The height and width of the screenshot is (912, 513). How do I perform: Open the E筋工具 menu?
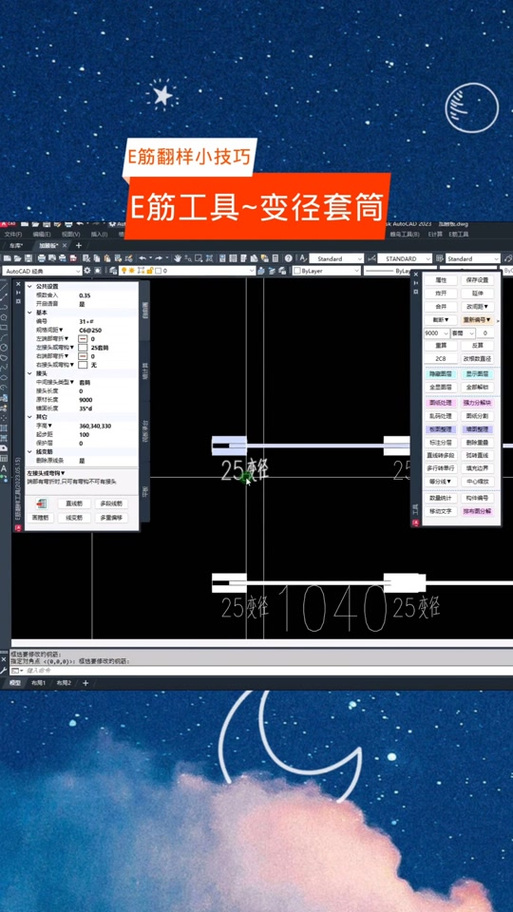[458, 234]
